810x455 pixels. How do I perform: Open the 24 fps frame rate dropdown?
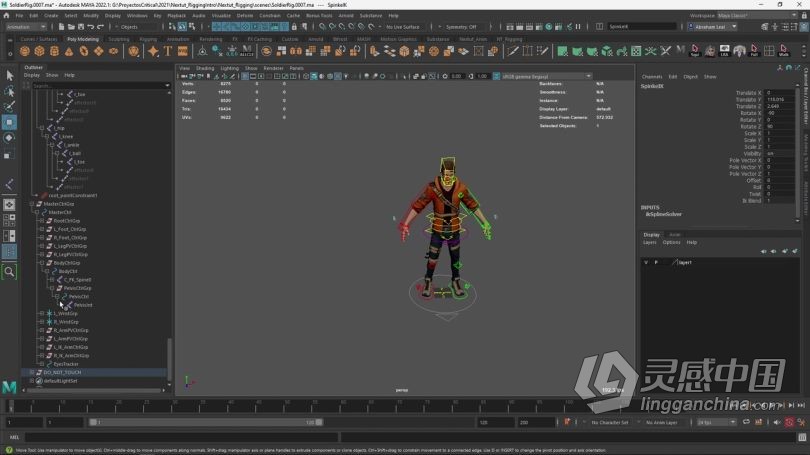716,422
